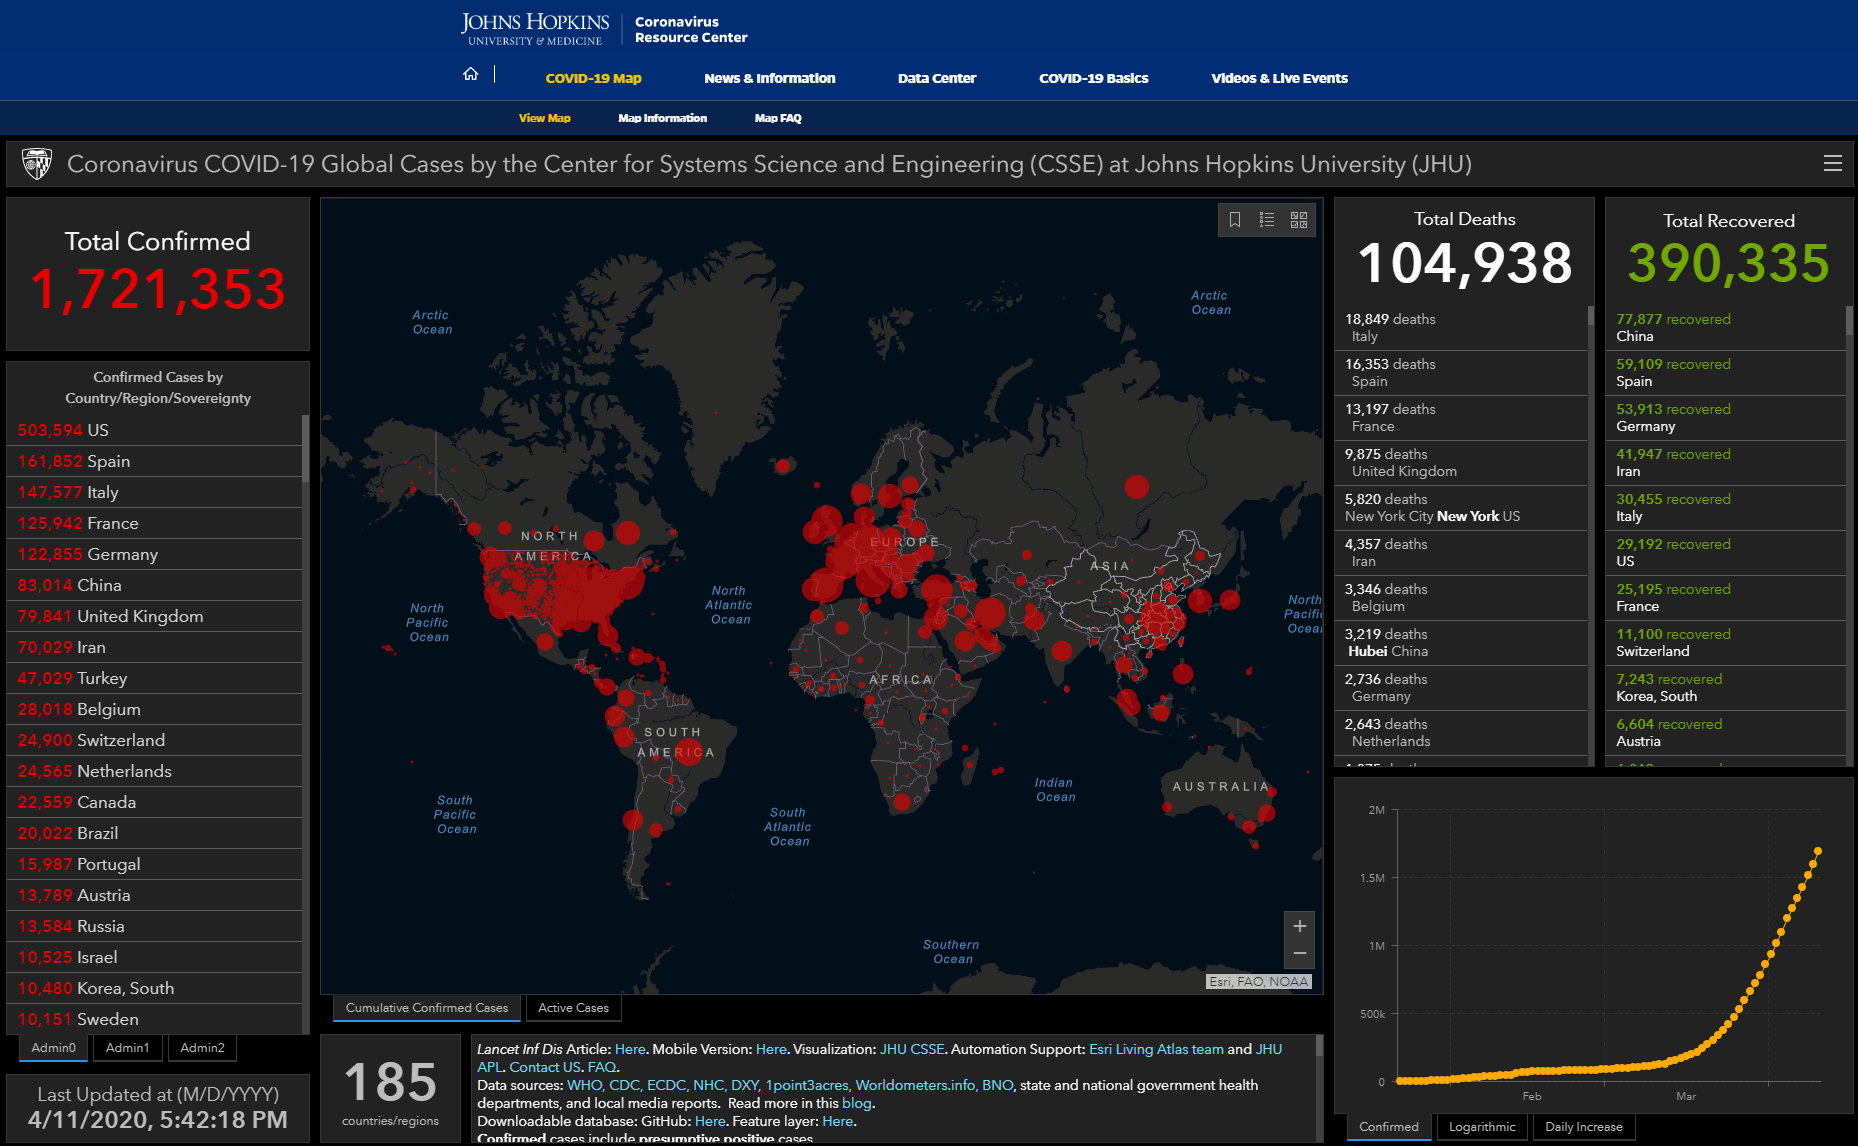This screenshot has height=1146, width=1858.
Task: Switch the map to Active Cases layer
Action: (x=573, y=1008)
